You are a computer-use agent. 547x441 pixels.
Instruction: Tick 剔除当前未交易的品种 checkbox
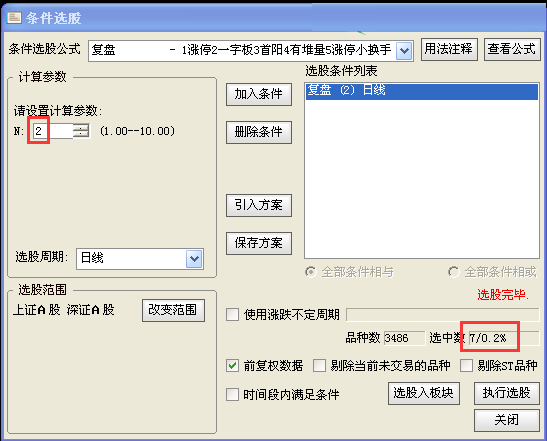click(x=319, y=366)
